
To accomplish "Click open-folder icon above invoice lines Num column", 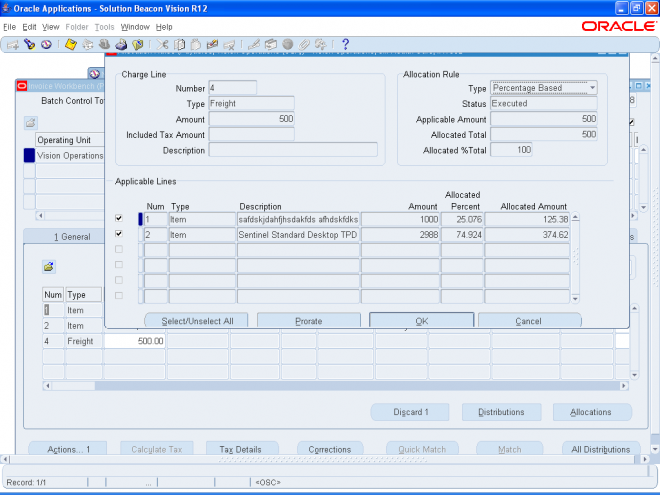I will point(49,266).
